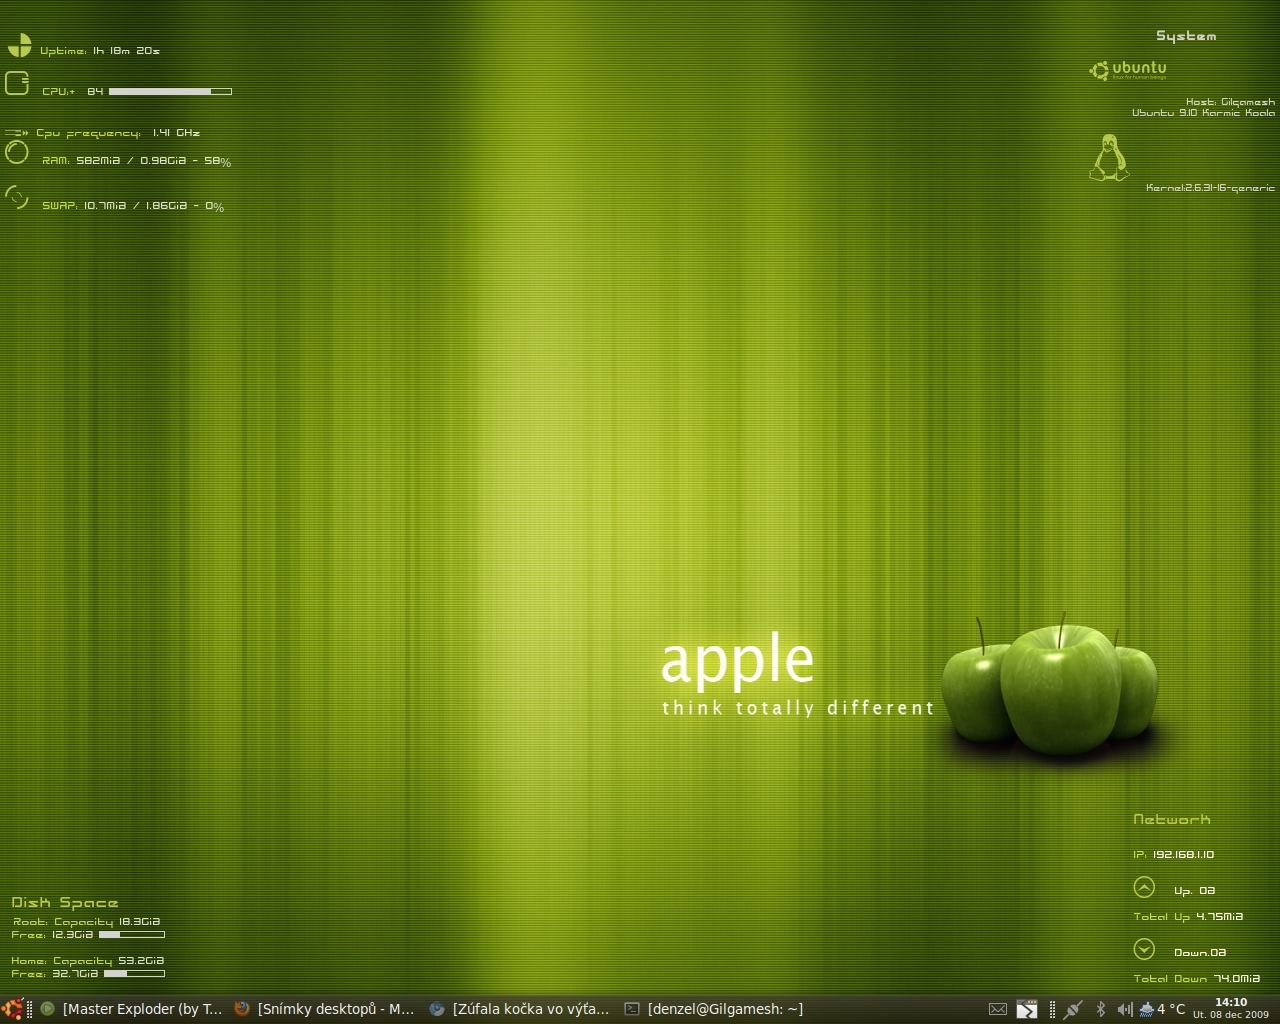
Task: Switch to the denzel@Gilgamesh terminal window
Action: pos(715,1009)
